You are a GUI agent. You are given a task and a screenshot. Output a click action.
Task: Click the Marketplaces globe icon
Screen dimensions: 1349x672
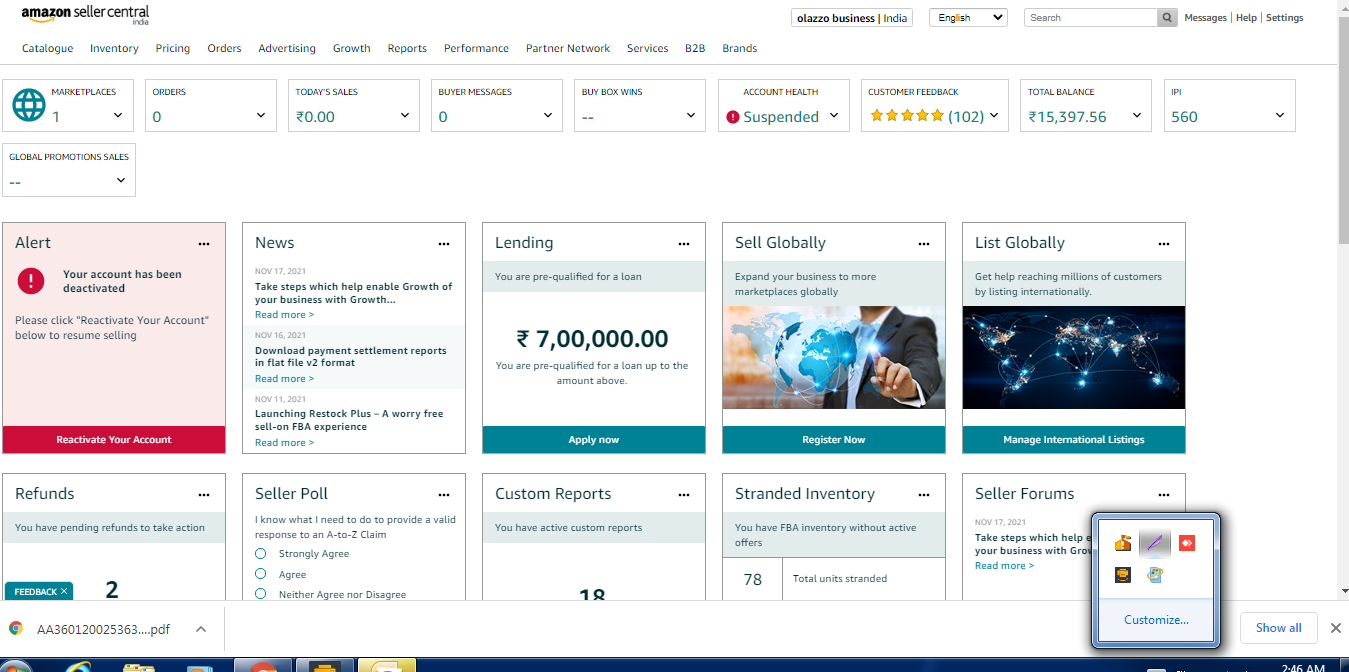[x=29, y=106]
